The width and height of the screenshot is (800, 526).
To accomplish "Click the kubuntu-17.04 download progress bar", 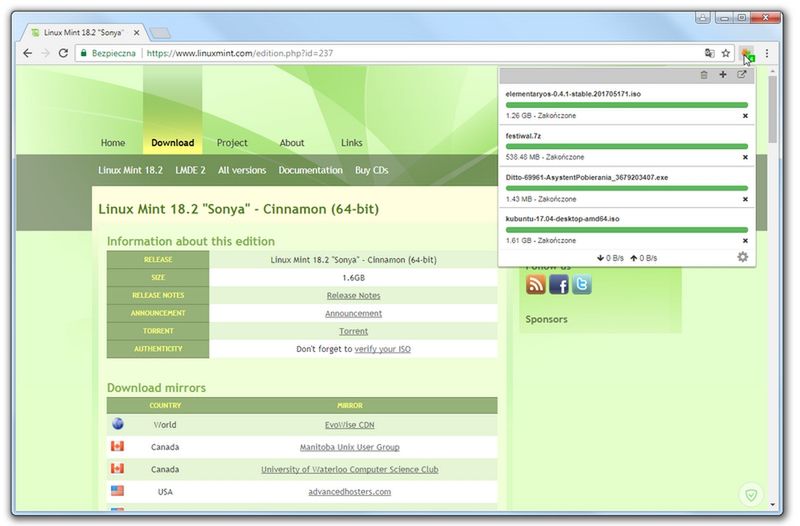I will [627, 230].
